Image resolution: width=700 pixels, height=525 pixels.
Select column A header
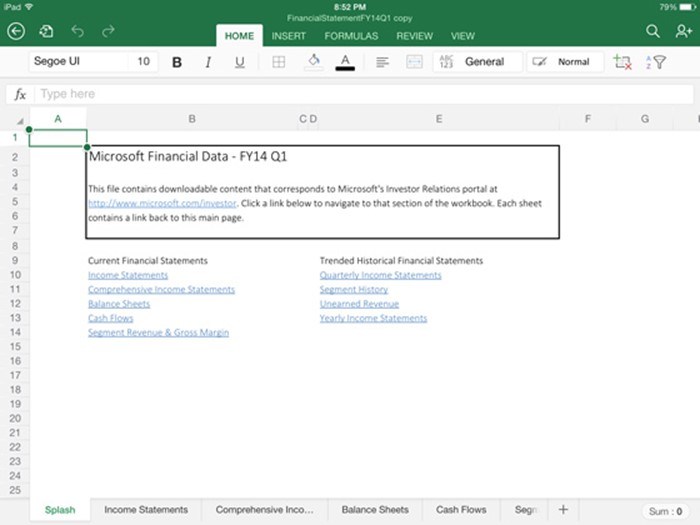pos(58,119)
